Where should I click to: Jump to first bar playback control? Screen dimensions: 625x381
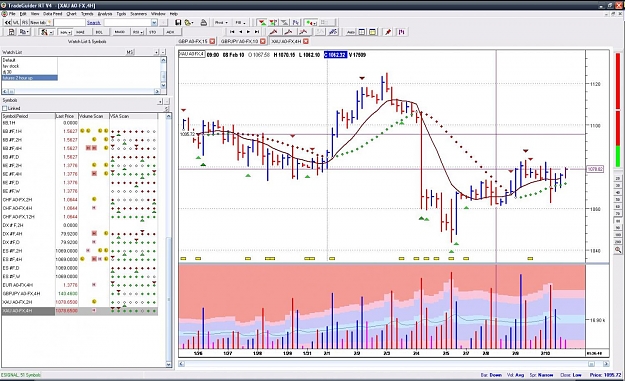click(232, 32)
